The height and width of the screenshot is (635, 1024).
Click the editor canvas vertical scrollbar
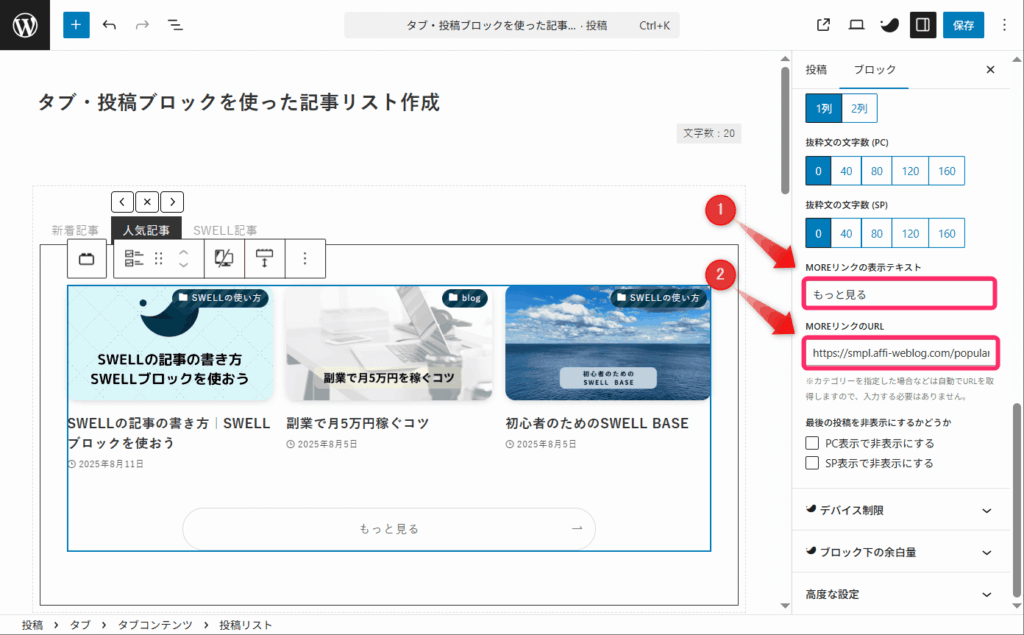(x=785, y=131)
